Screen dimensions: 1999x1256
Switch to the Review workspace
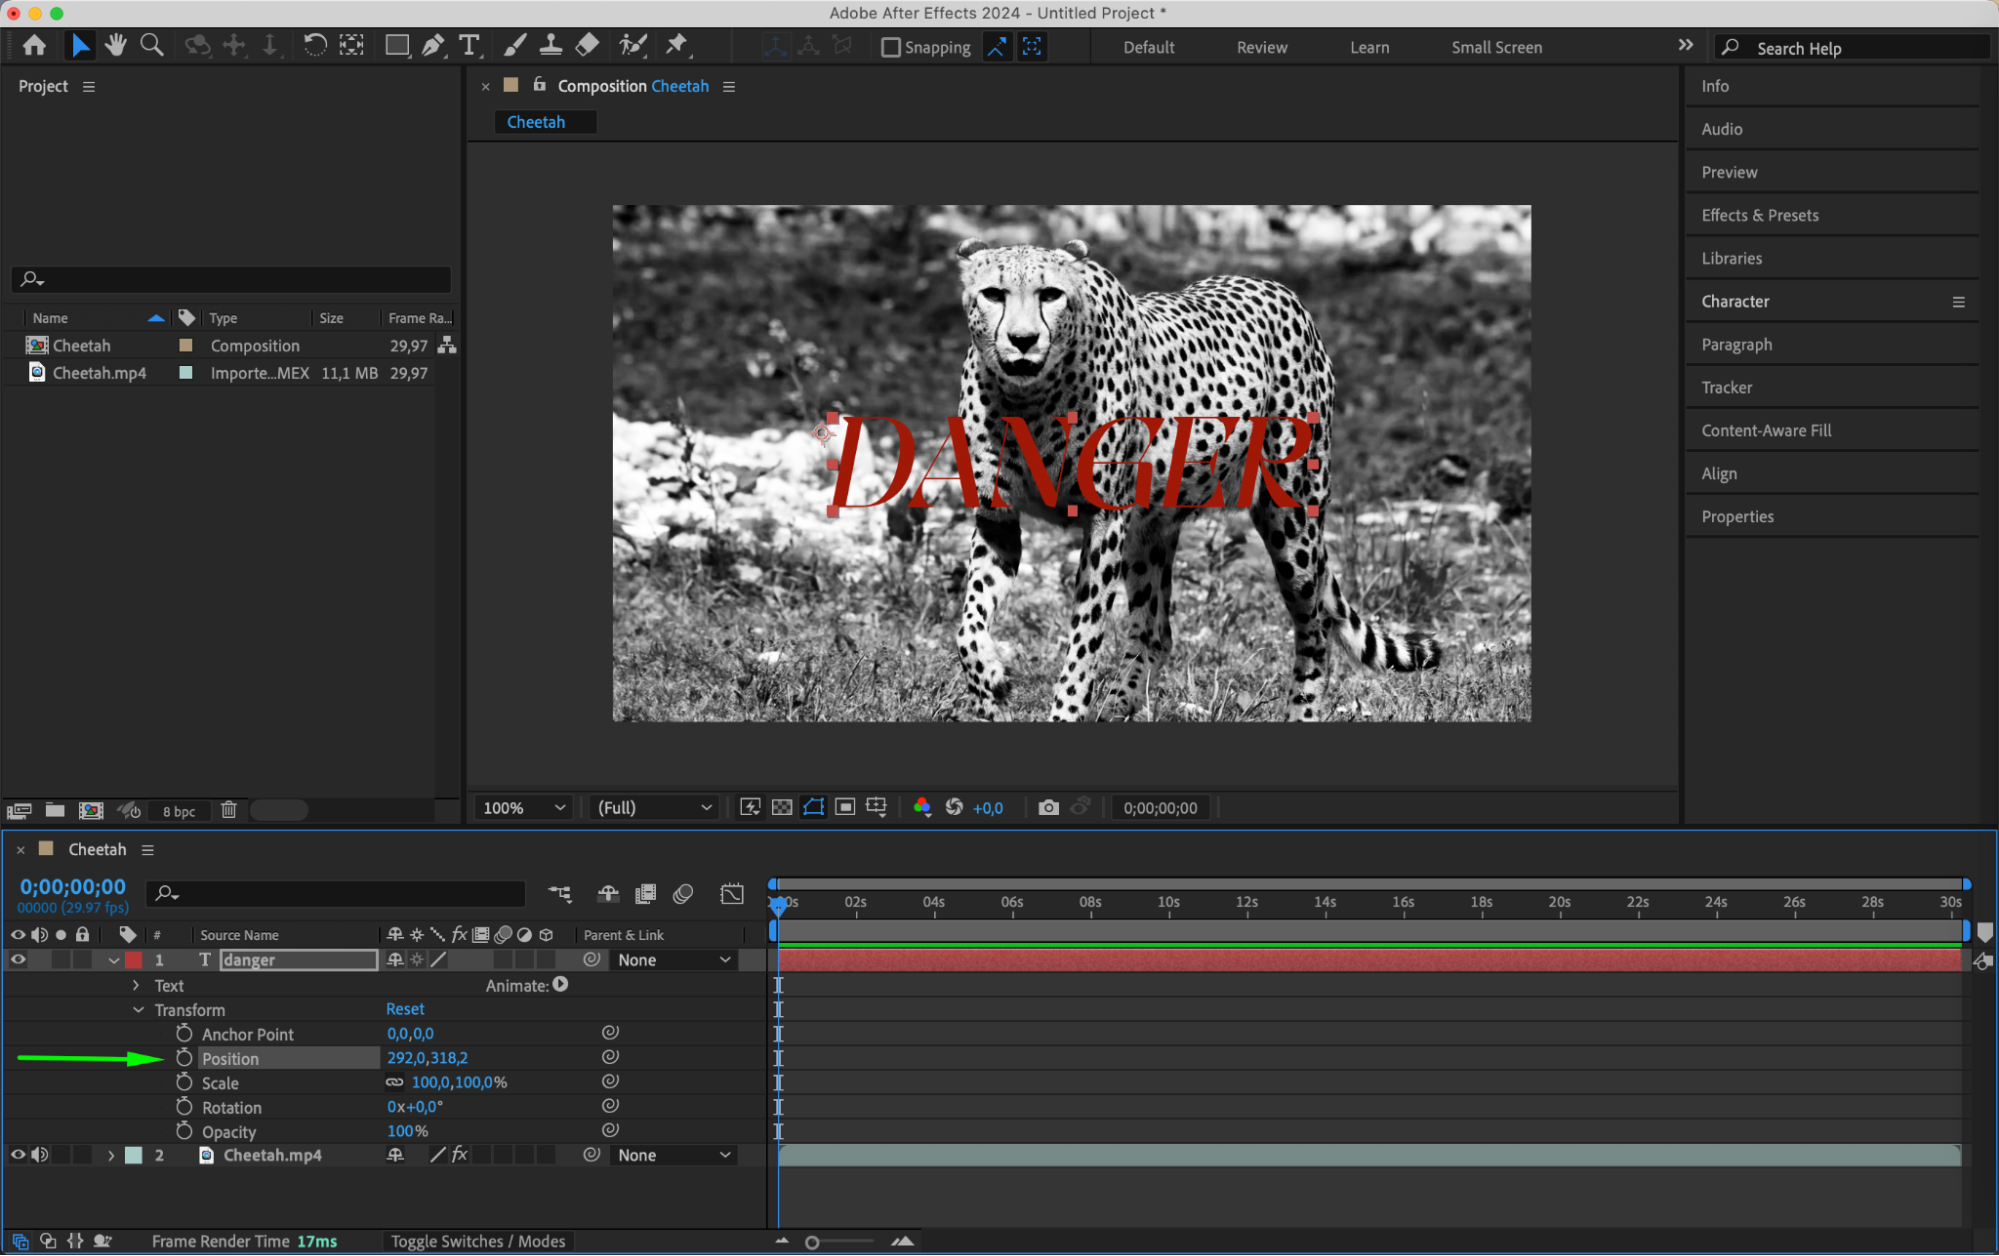point(1261,47)
